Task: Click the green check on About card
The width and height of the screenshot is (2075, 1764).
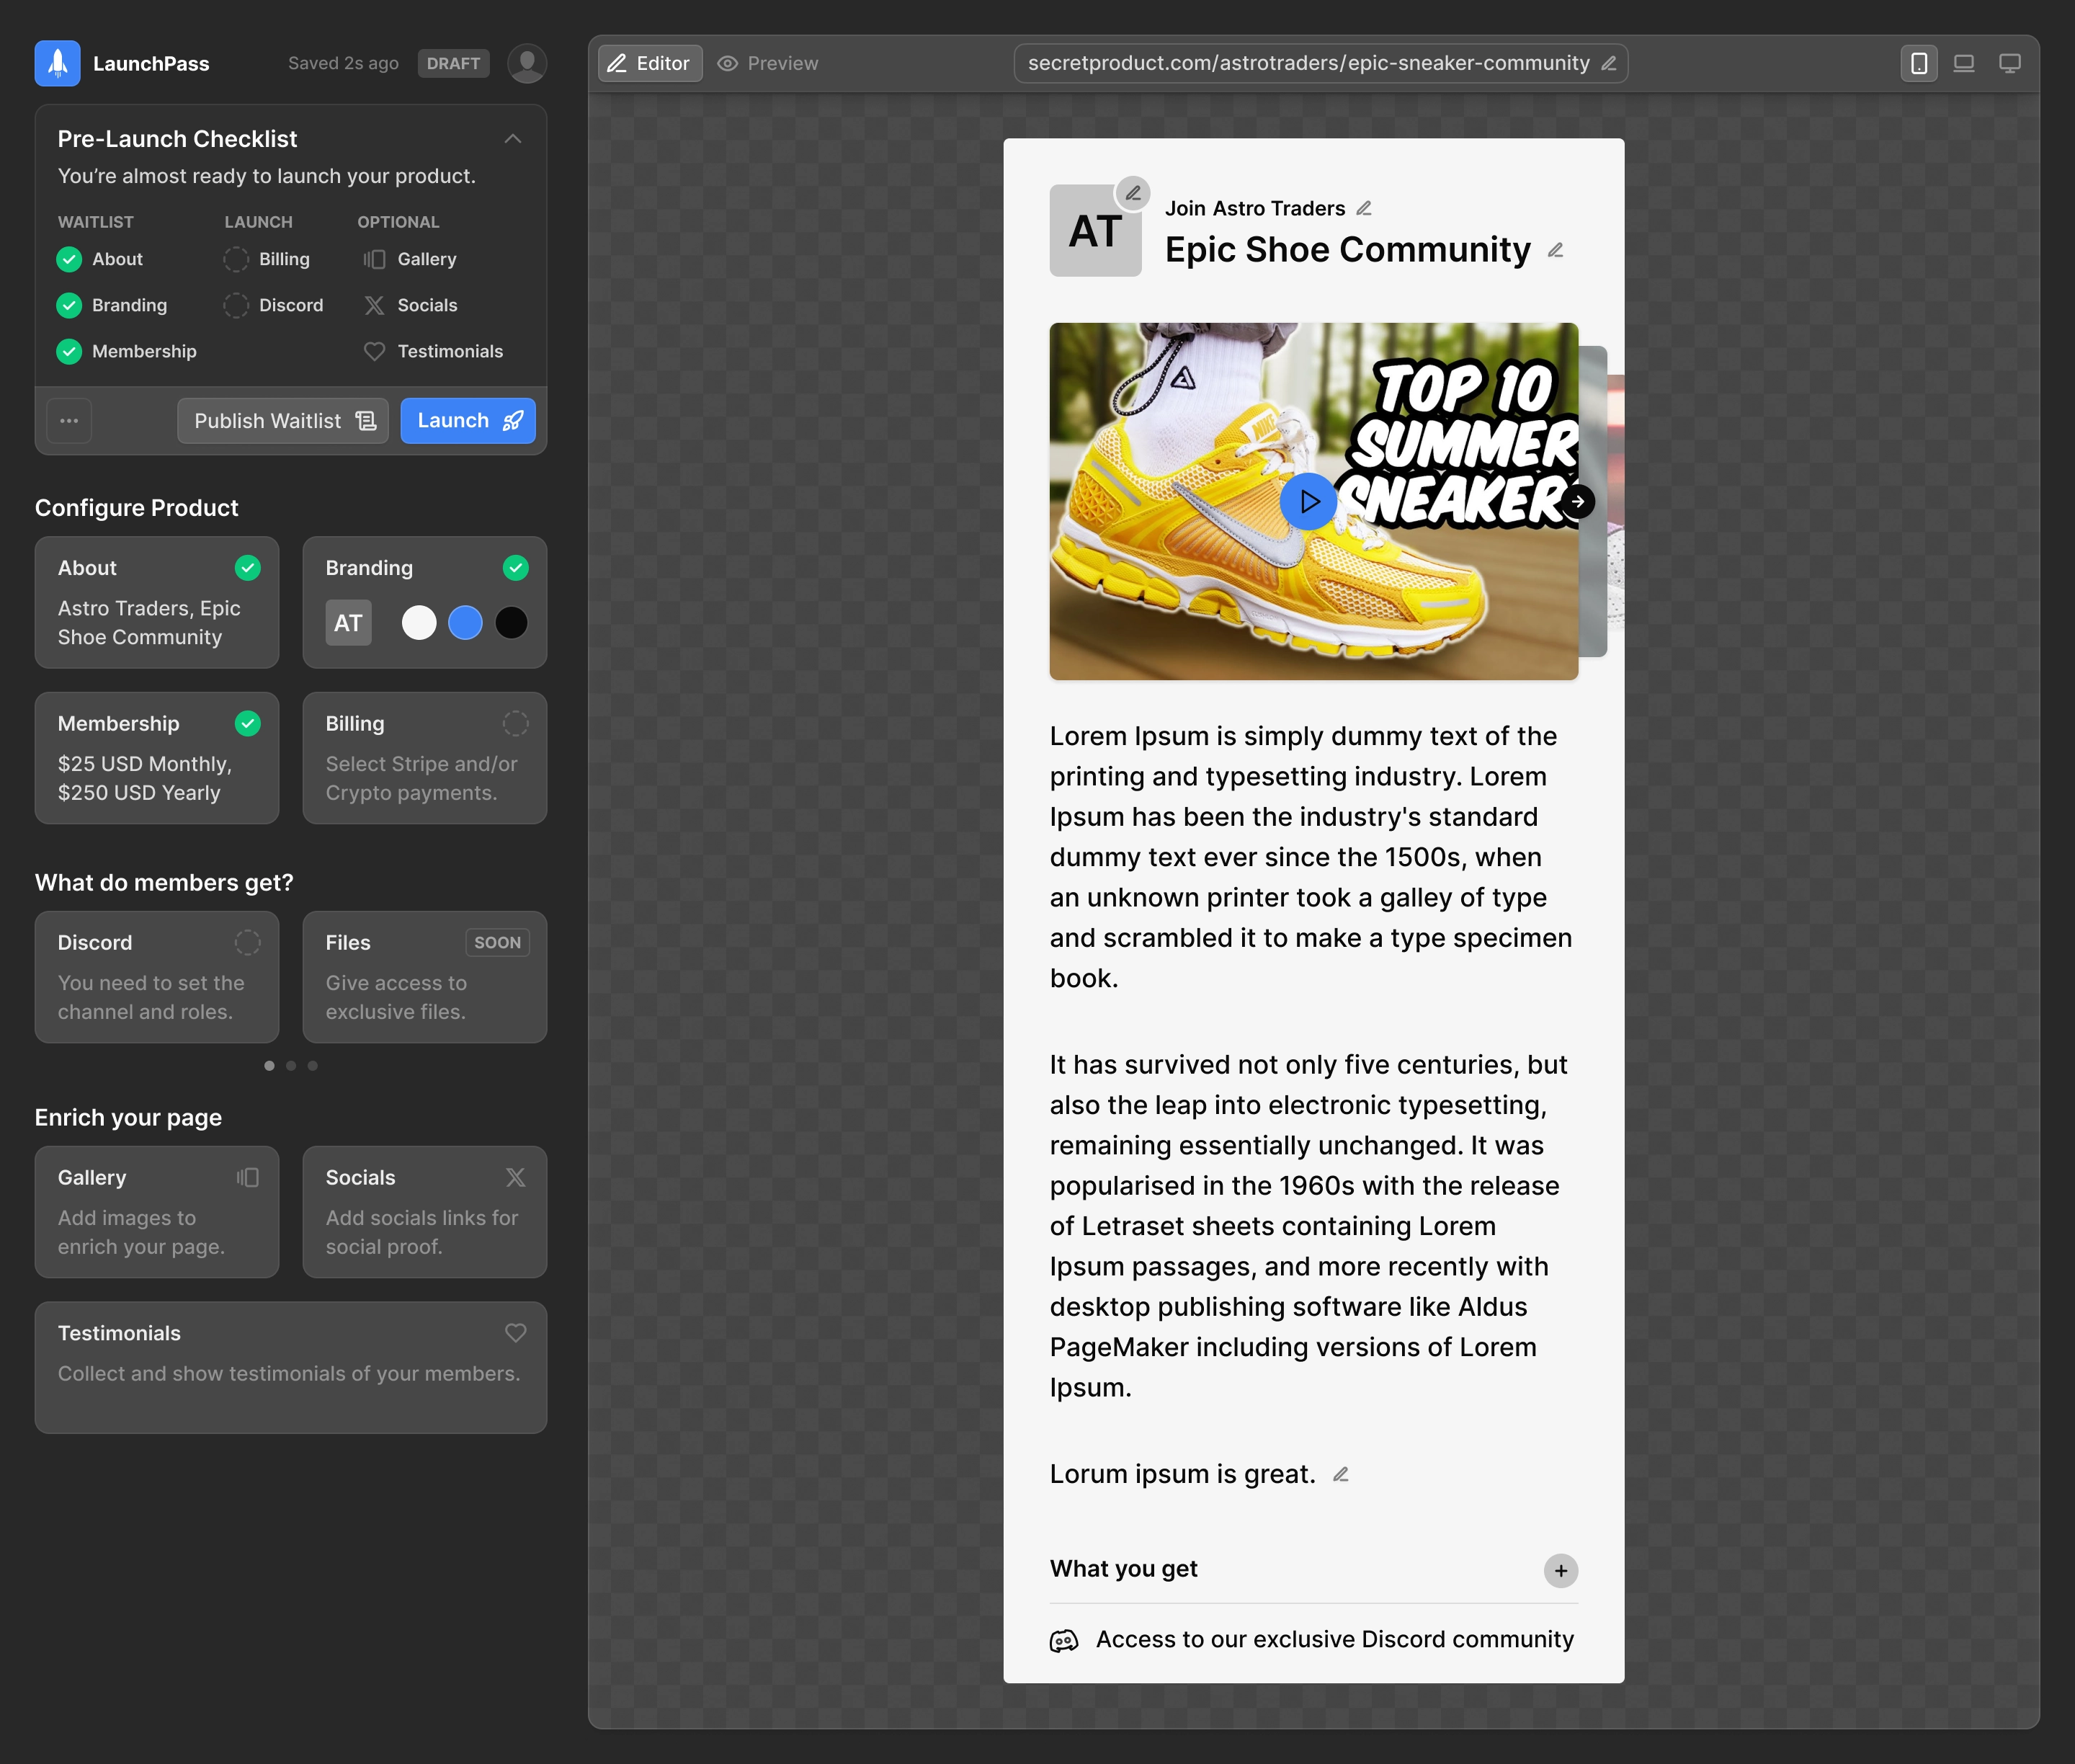Action: coord(247,568)
